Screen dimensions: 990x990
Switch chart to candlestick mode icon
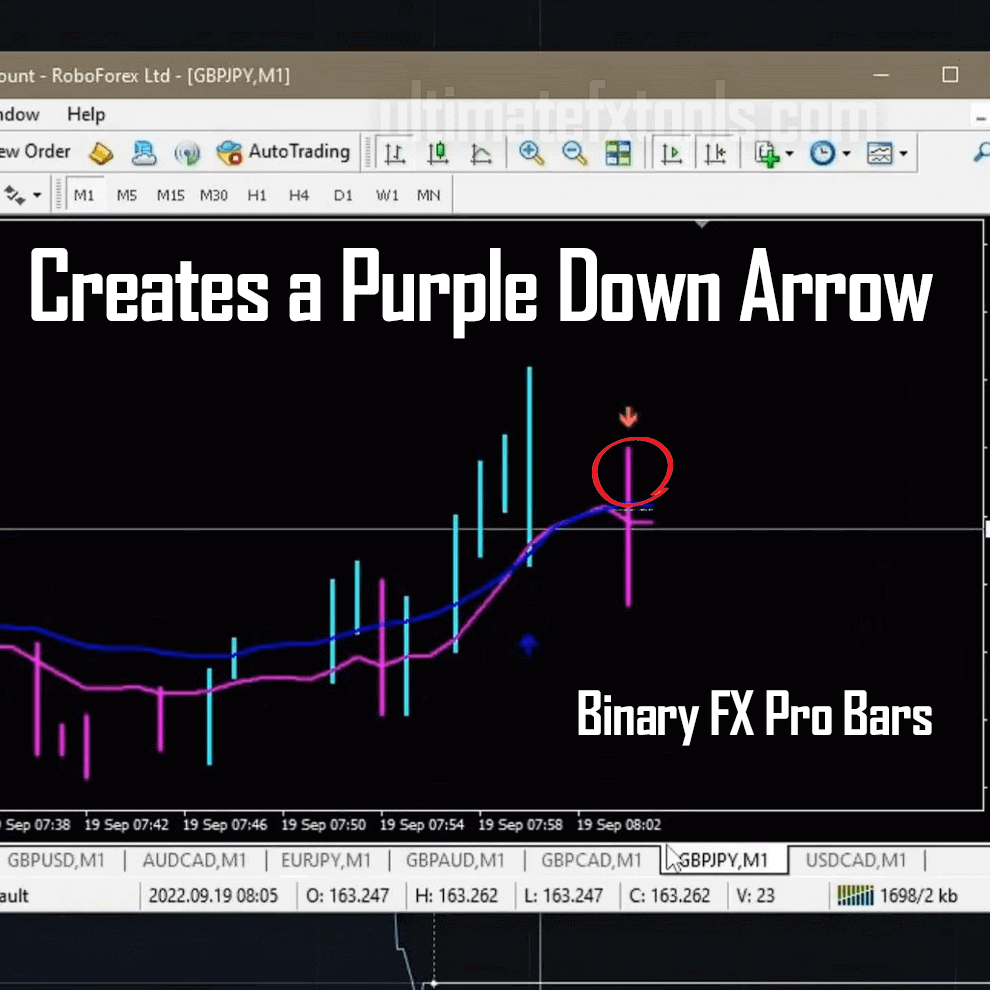[x=436, y=152]
